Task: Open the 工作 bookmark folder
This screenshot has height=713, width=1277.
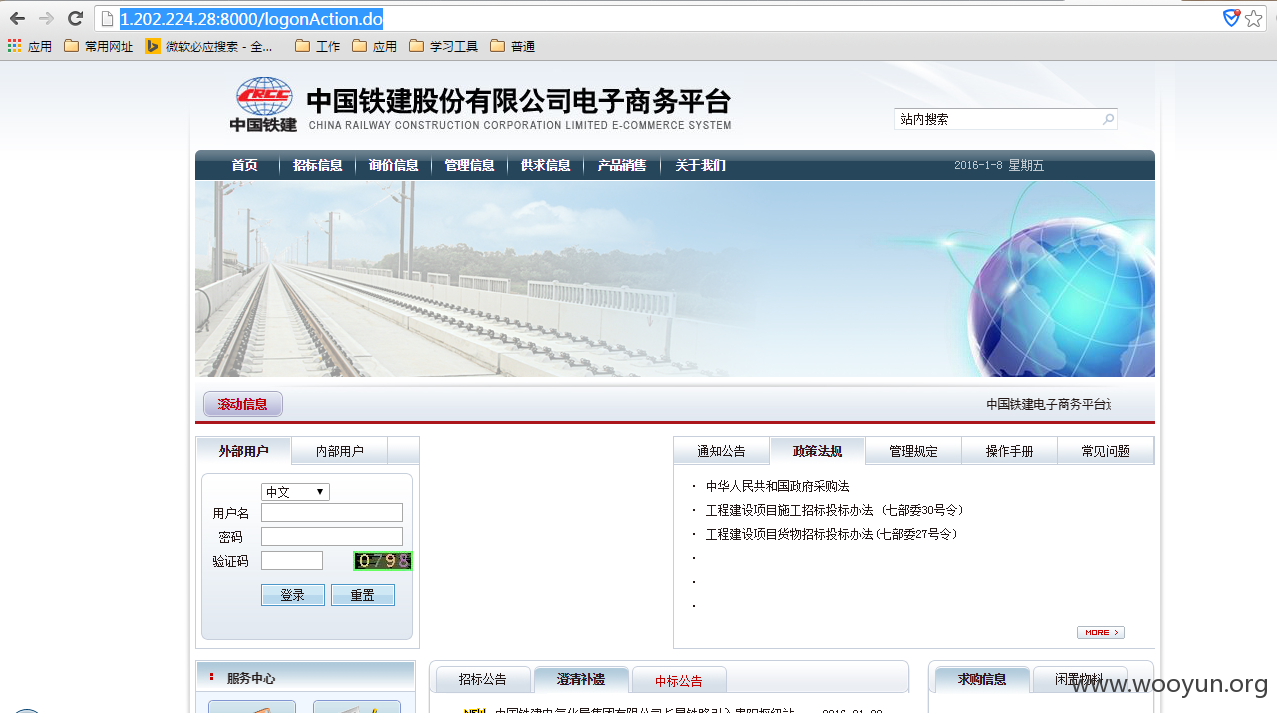Action: [x=318, y=46]
